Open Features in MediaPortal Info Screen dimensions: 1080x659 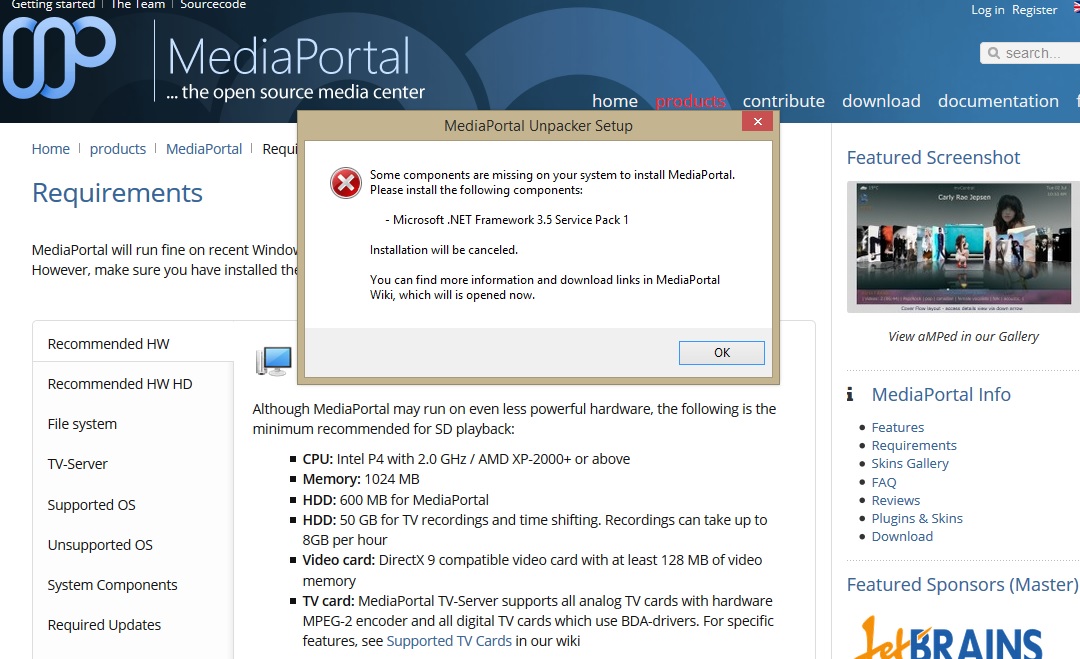(897, 427)
